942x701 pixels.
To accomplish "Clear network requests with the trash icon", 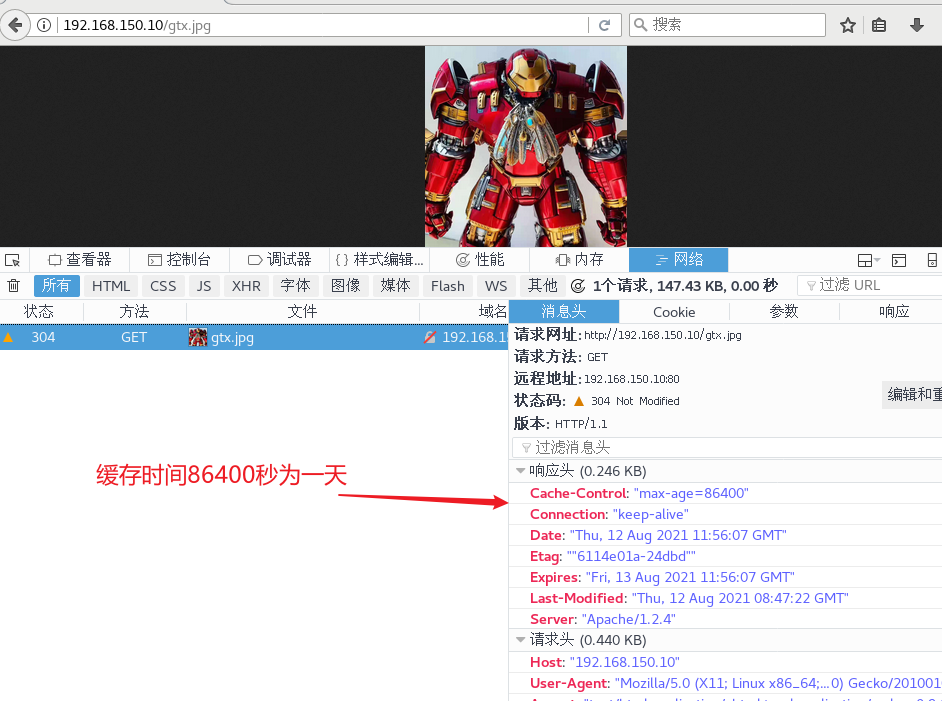I will click(x=14, y=286).
